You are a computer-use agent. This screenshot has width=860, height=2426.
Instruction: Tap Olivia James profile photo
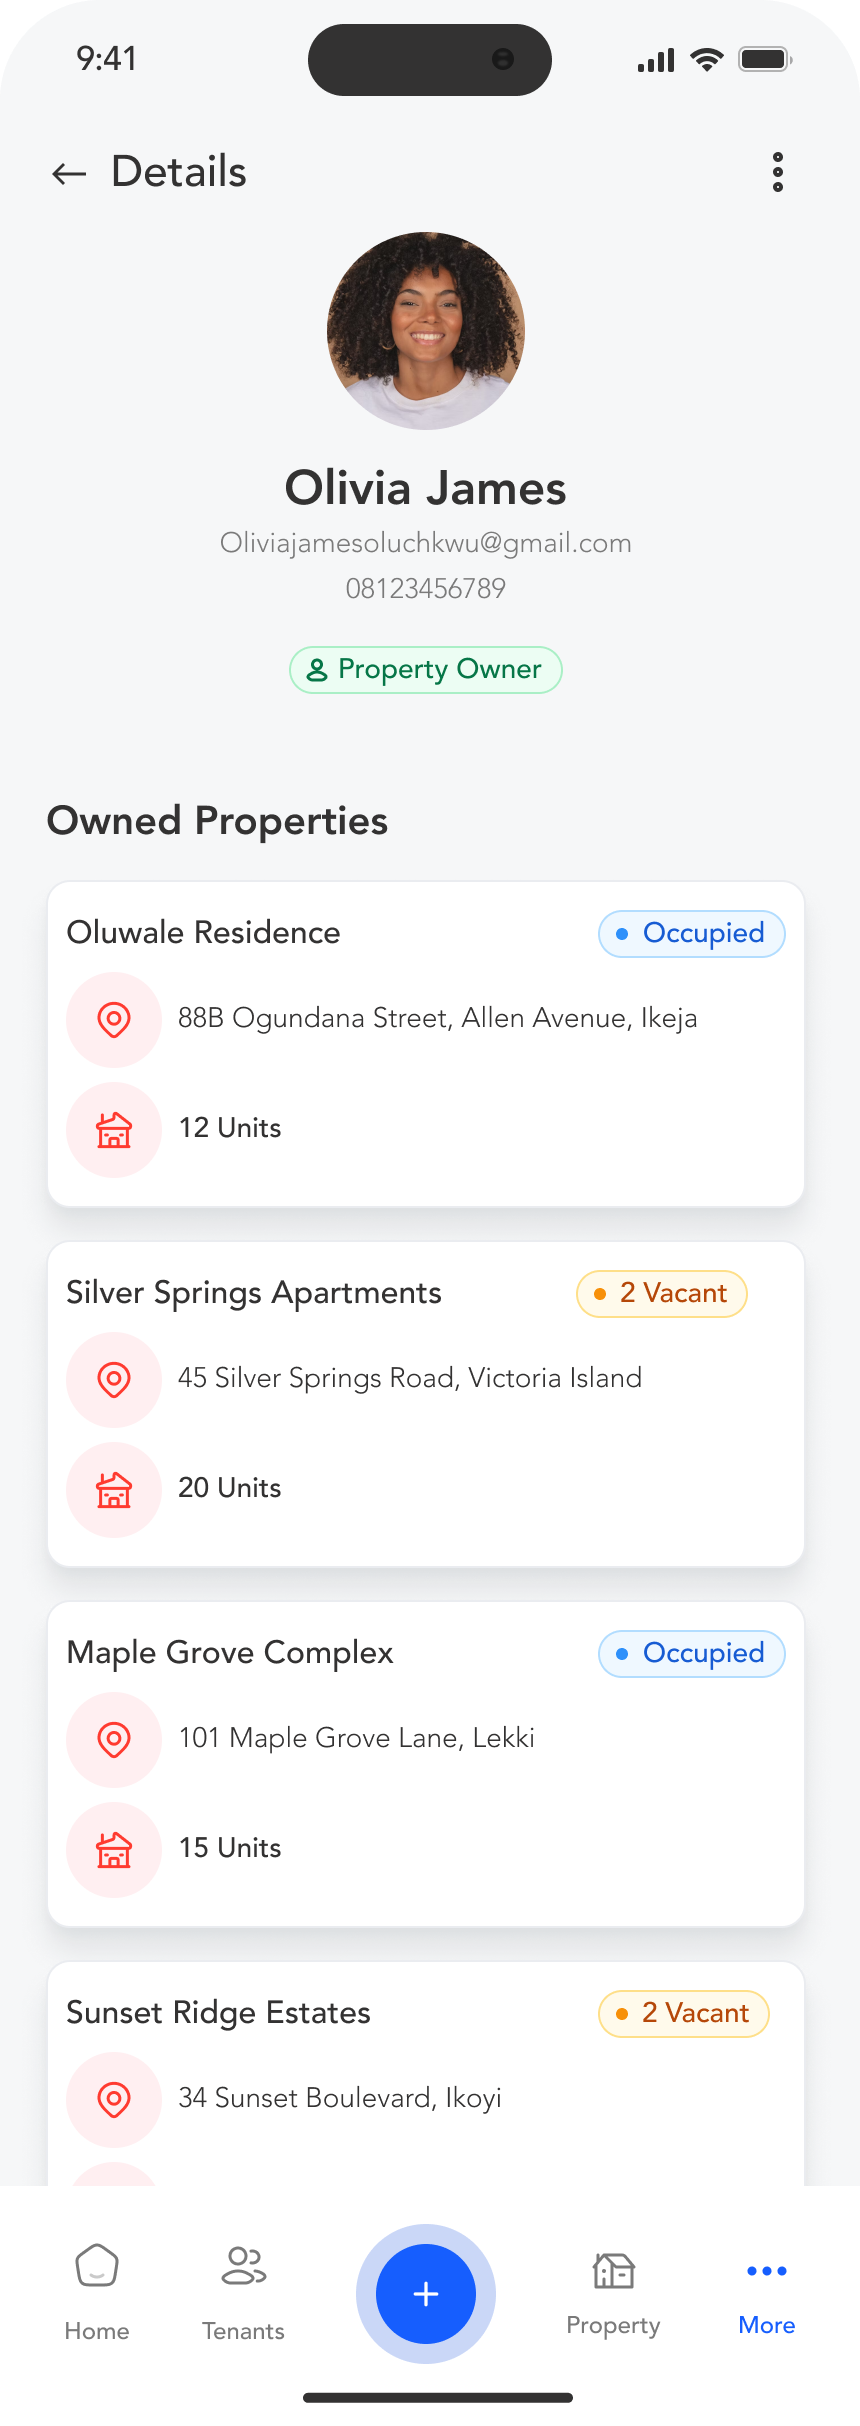(426, 331)
